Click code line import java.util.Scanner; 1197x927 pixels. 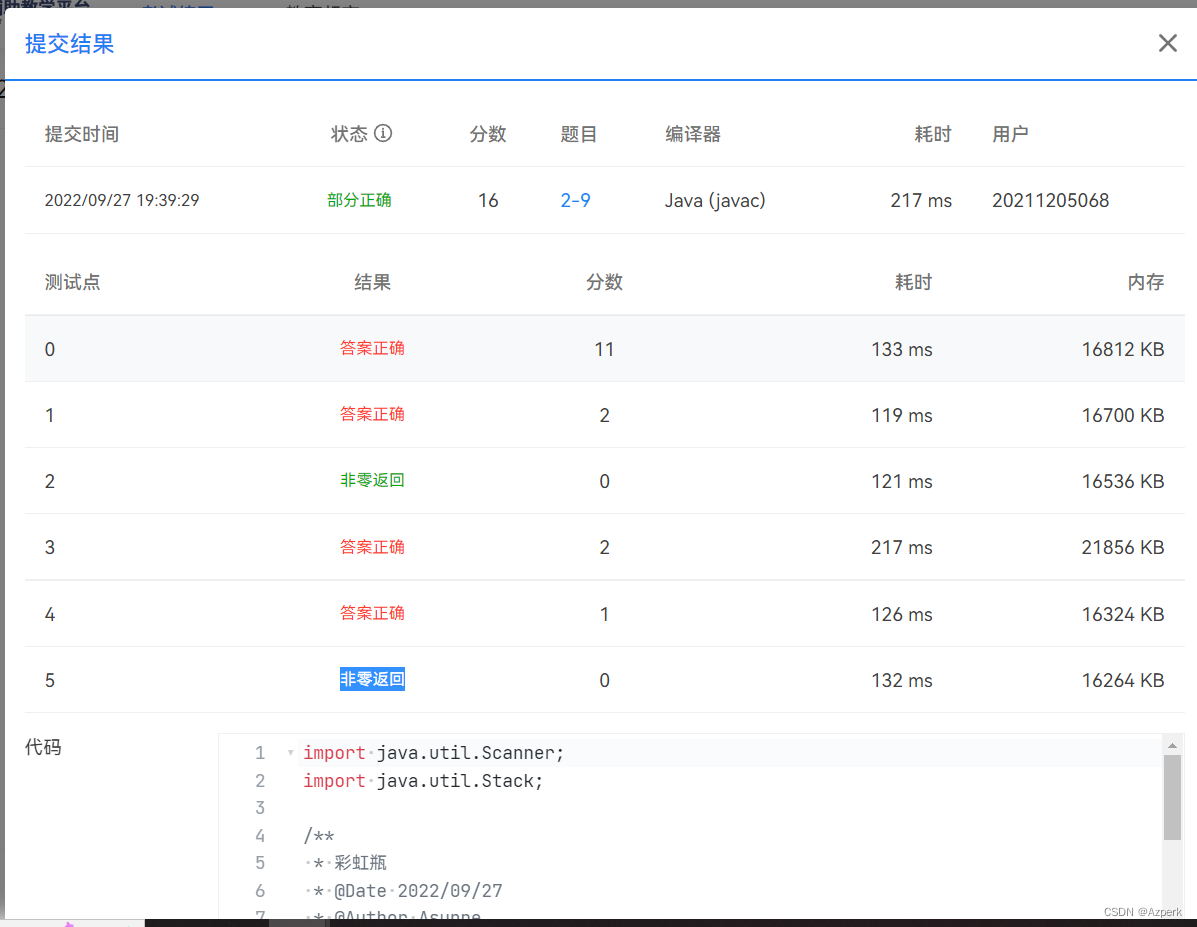click(434, 753)
